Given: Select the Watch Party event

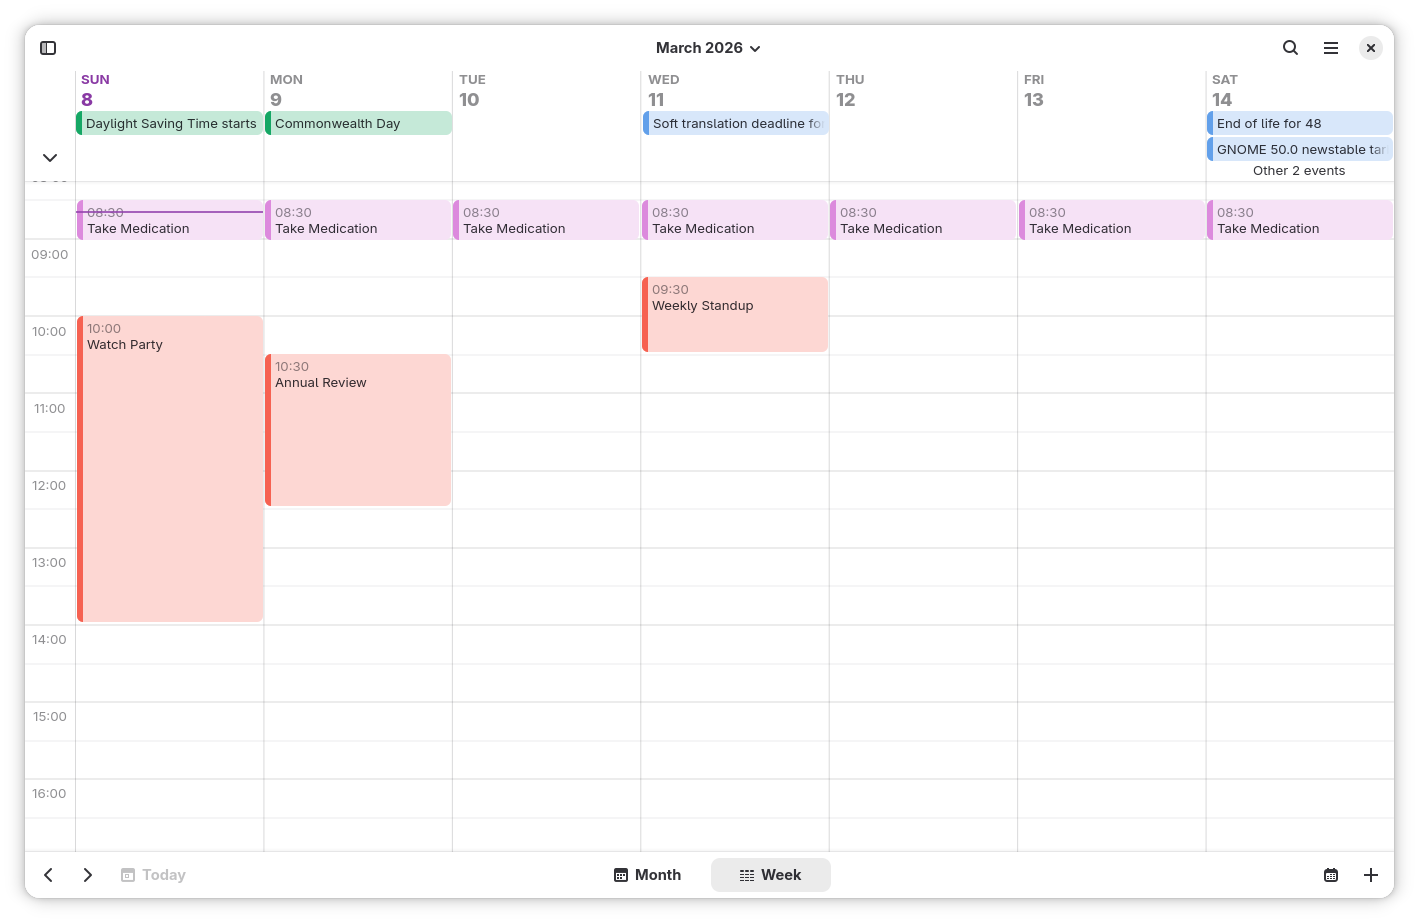Looking at the screenshot, I should click(170, 468).
